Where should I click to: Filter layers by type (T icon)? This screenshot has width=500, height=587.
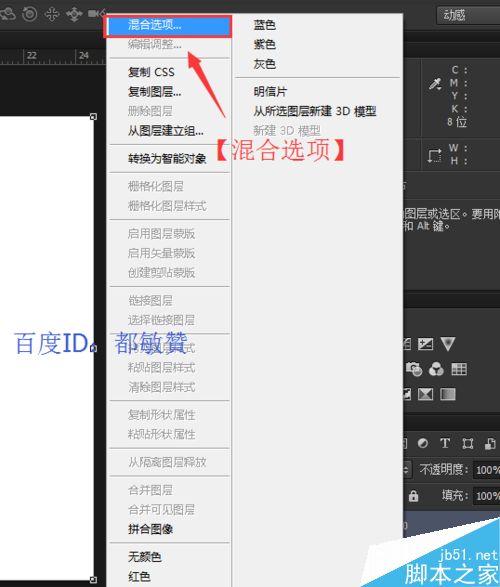coord(445,443)
